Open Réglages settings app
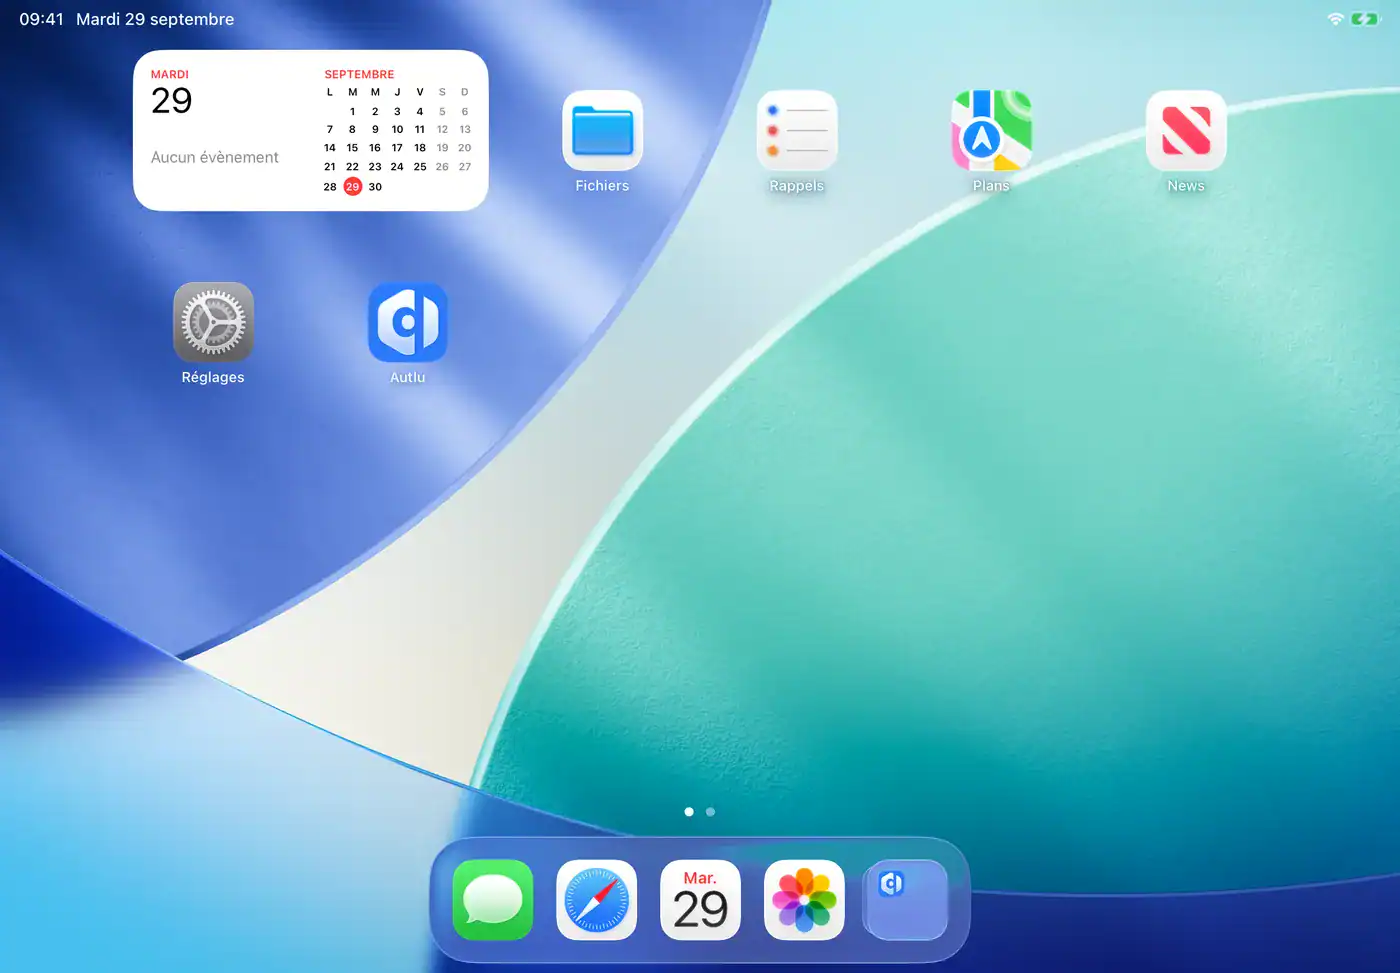The height and width of the screenshot is (973, 1400). (213, 322)
